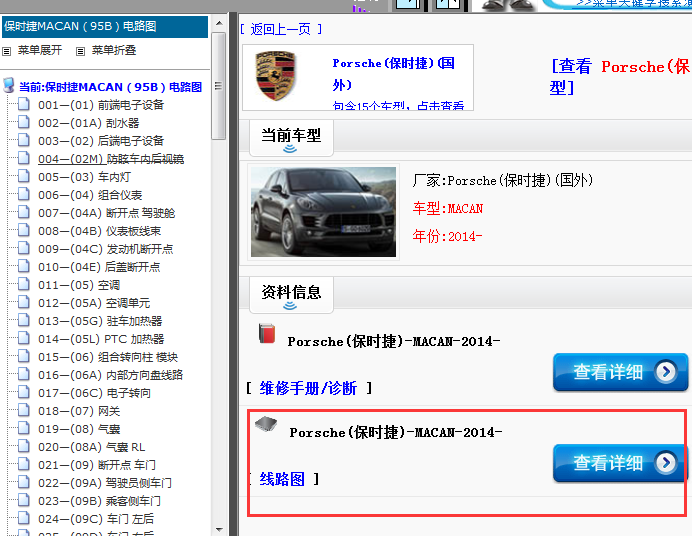Select 023—(09B) 乘客侧车门
Screen dimensions: 692x536
pyautogui.click(x=99, y=501)
